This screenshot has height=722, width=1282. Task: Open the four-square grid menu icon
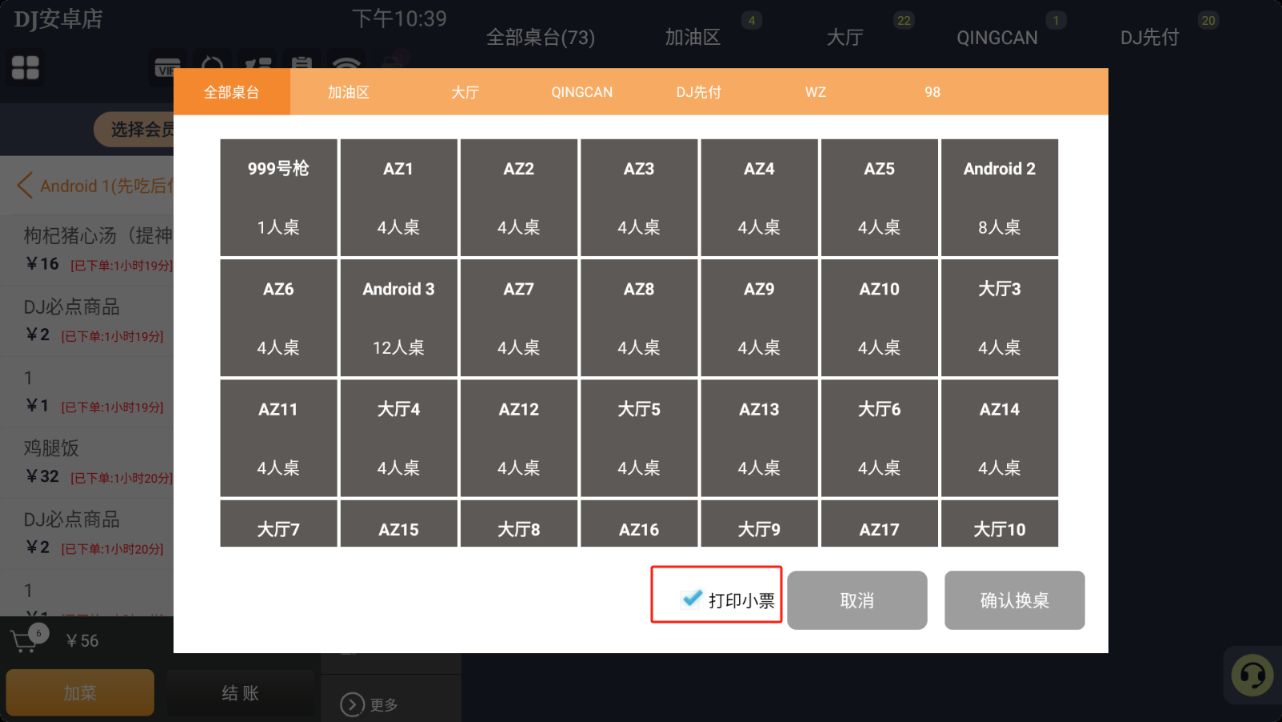25,68
